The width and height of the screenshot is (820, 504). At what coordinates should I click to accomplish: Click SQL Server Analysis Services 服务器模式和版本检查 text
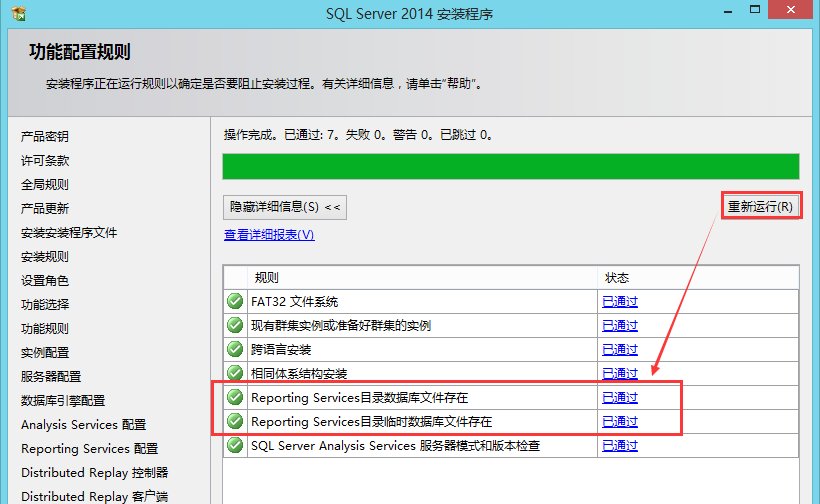[395, 446]
